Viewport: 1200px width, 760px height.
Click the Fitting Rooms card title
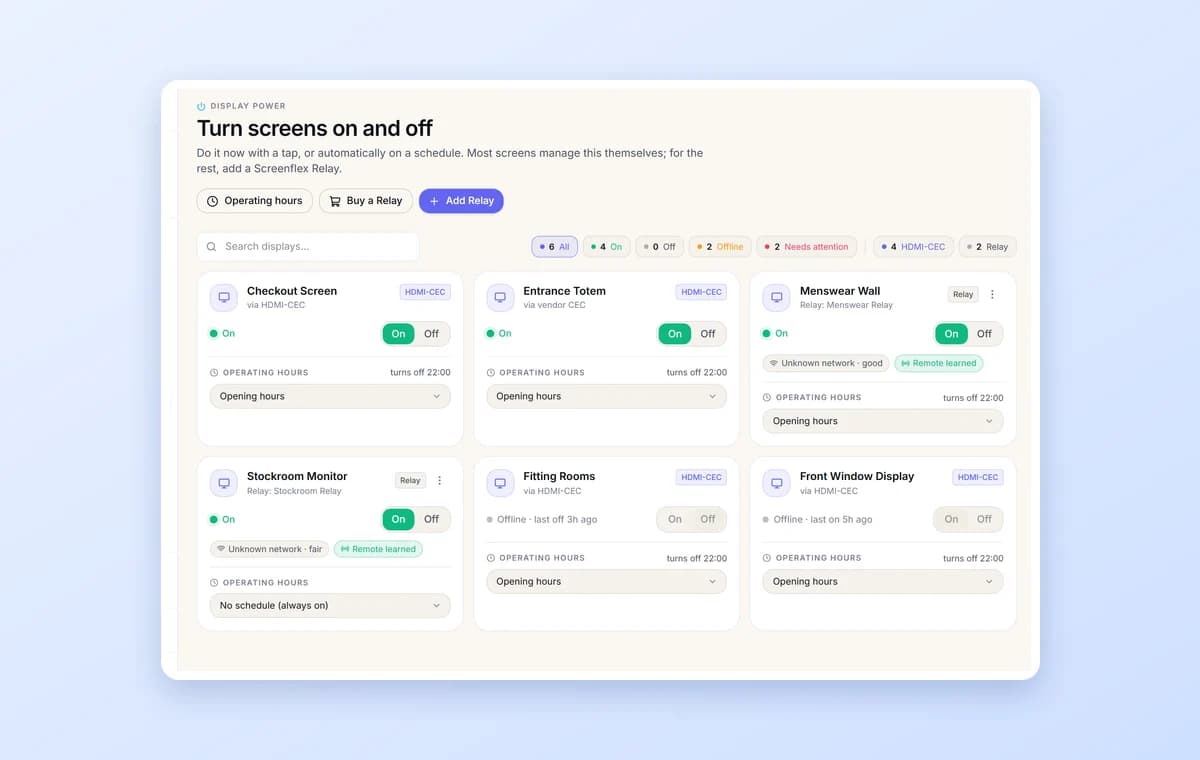[559, 476]
